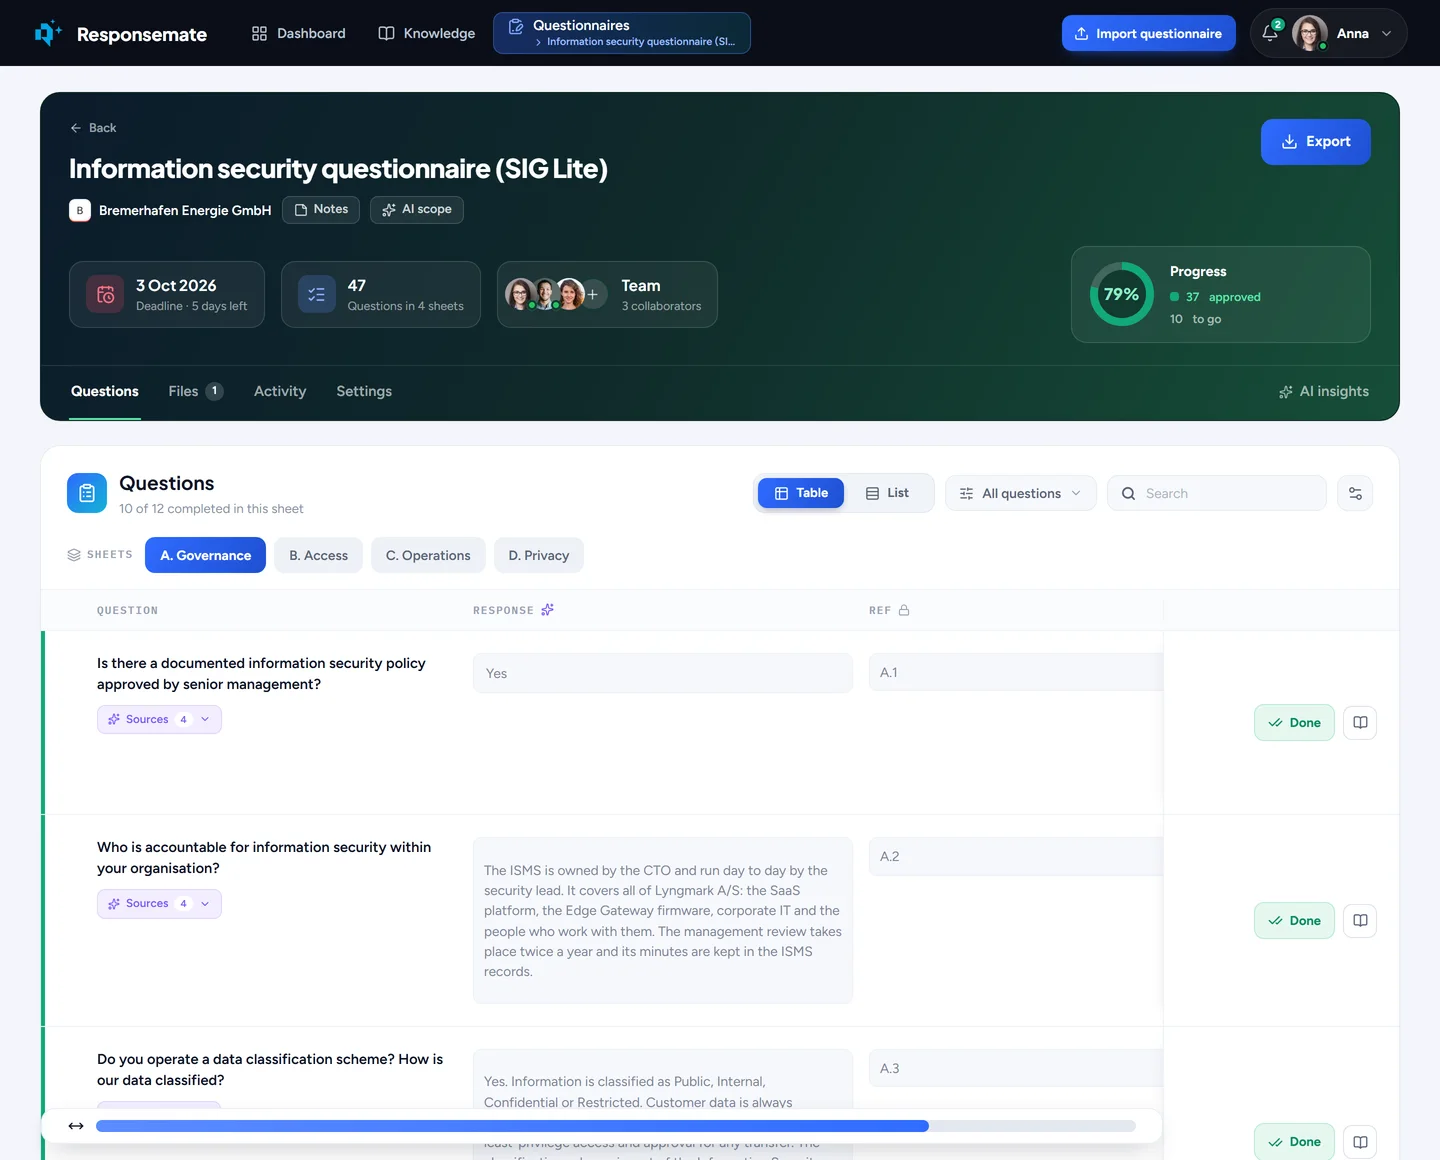Click the Bremerhafen Energie company badge

point(80,210)
